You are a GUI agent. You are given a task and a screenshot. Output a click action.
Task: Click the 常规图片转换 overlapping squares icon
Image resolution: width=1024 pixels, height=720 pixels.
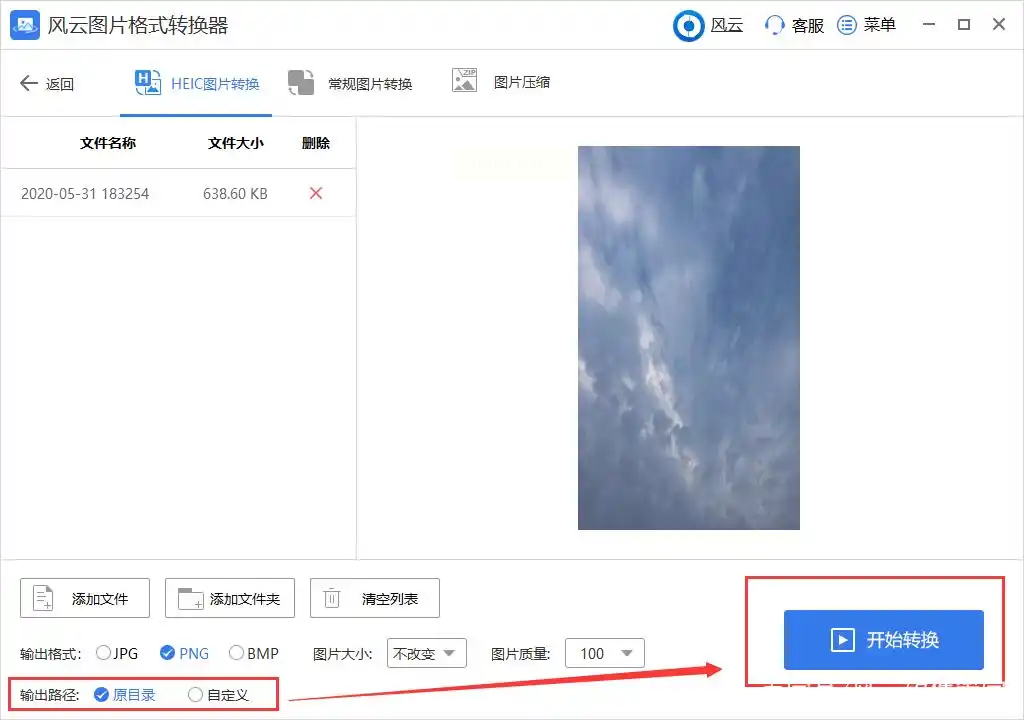301,83
